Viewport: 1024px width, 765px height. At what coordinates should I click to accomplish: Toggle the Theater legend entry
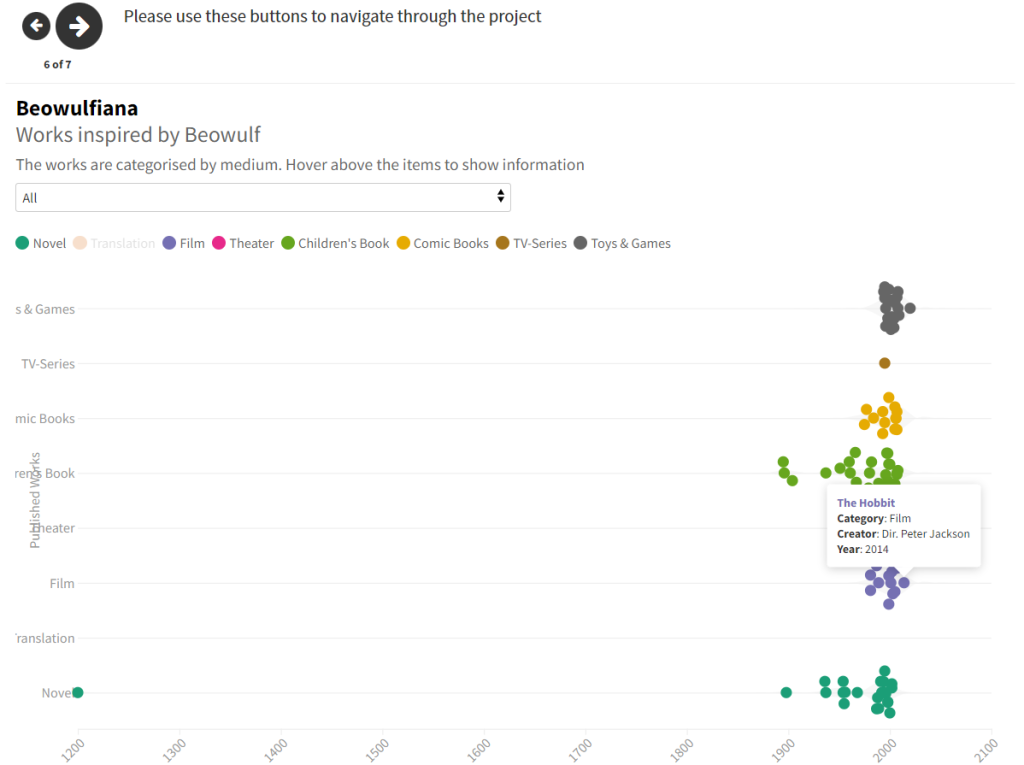(243, 243)
